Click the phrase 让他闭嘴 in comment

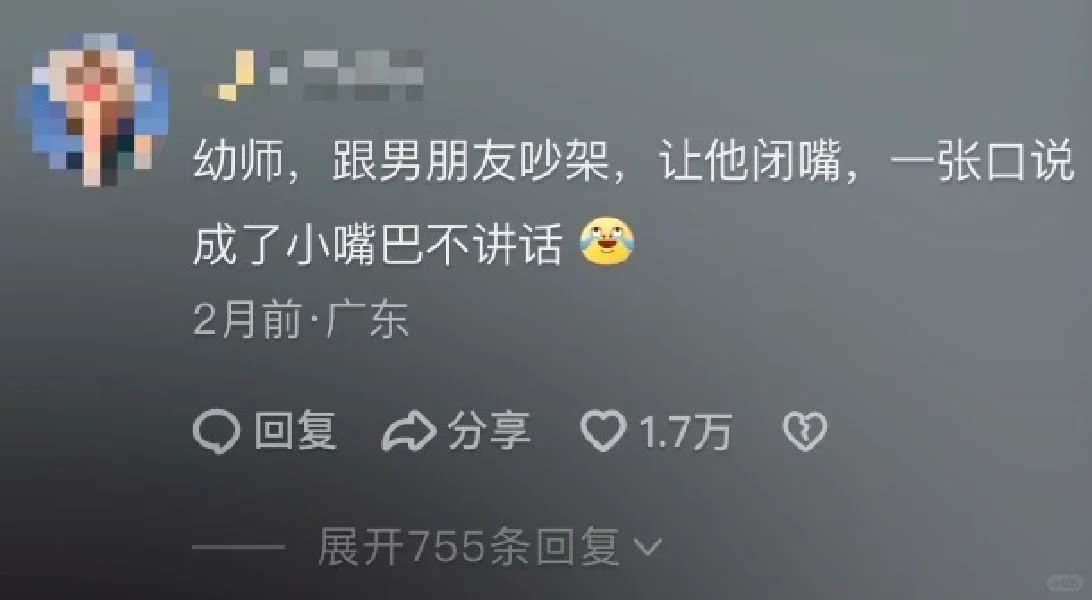click(x=749, y=161)
